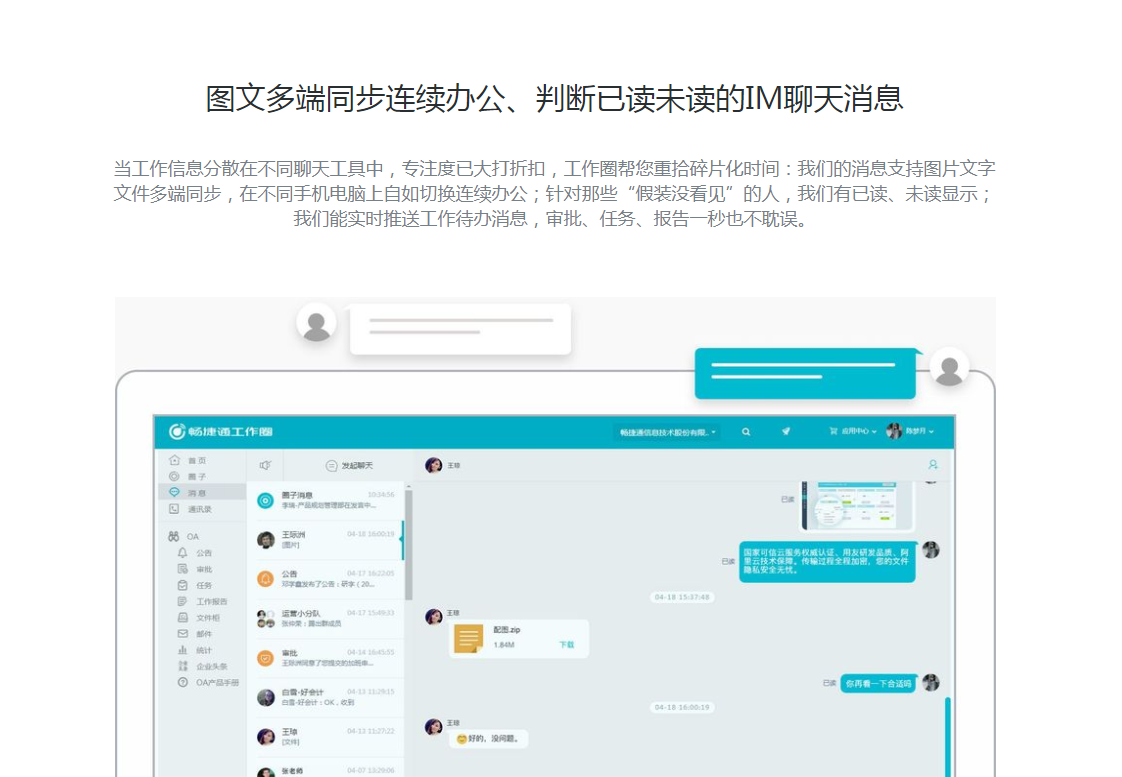Click 发起聊天 to start a chat
Screen dimensions: 1122x777
[x=349, y=466]
